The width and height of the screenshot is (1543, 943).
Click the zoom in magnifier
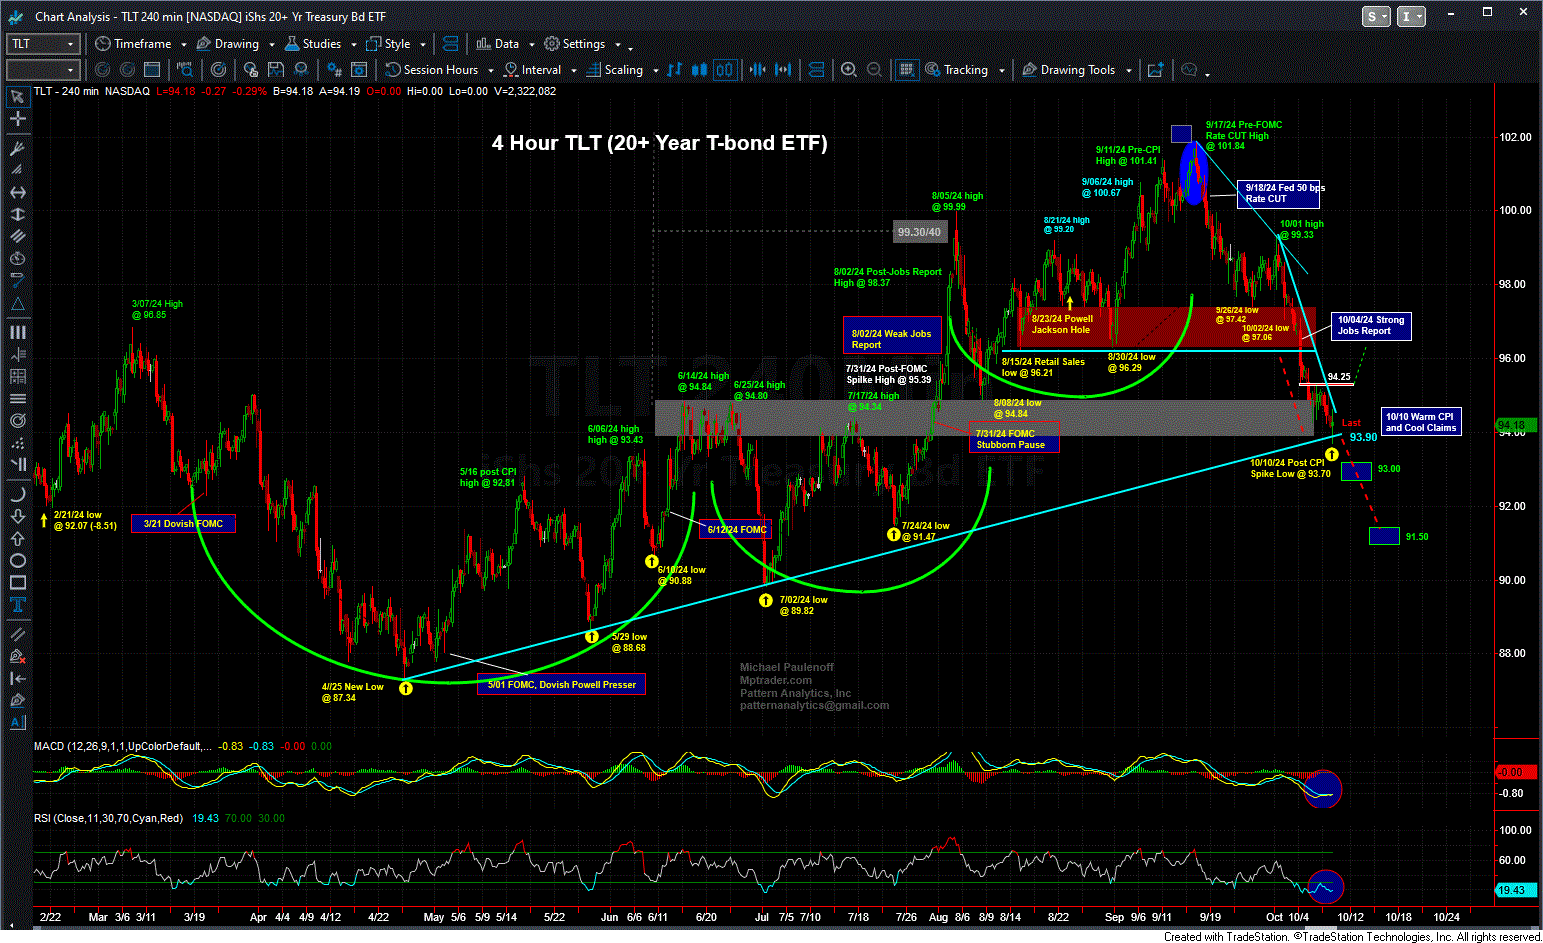coord(849,69)
